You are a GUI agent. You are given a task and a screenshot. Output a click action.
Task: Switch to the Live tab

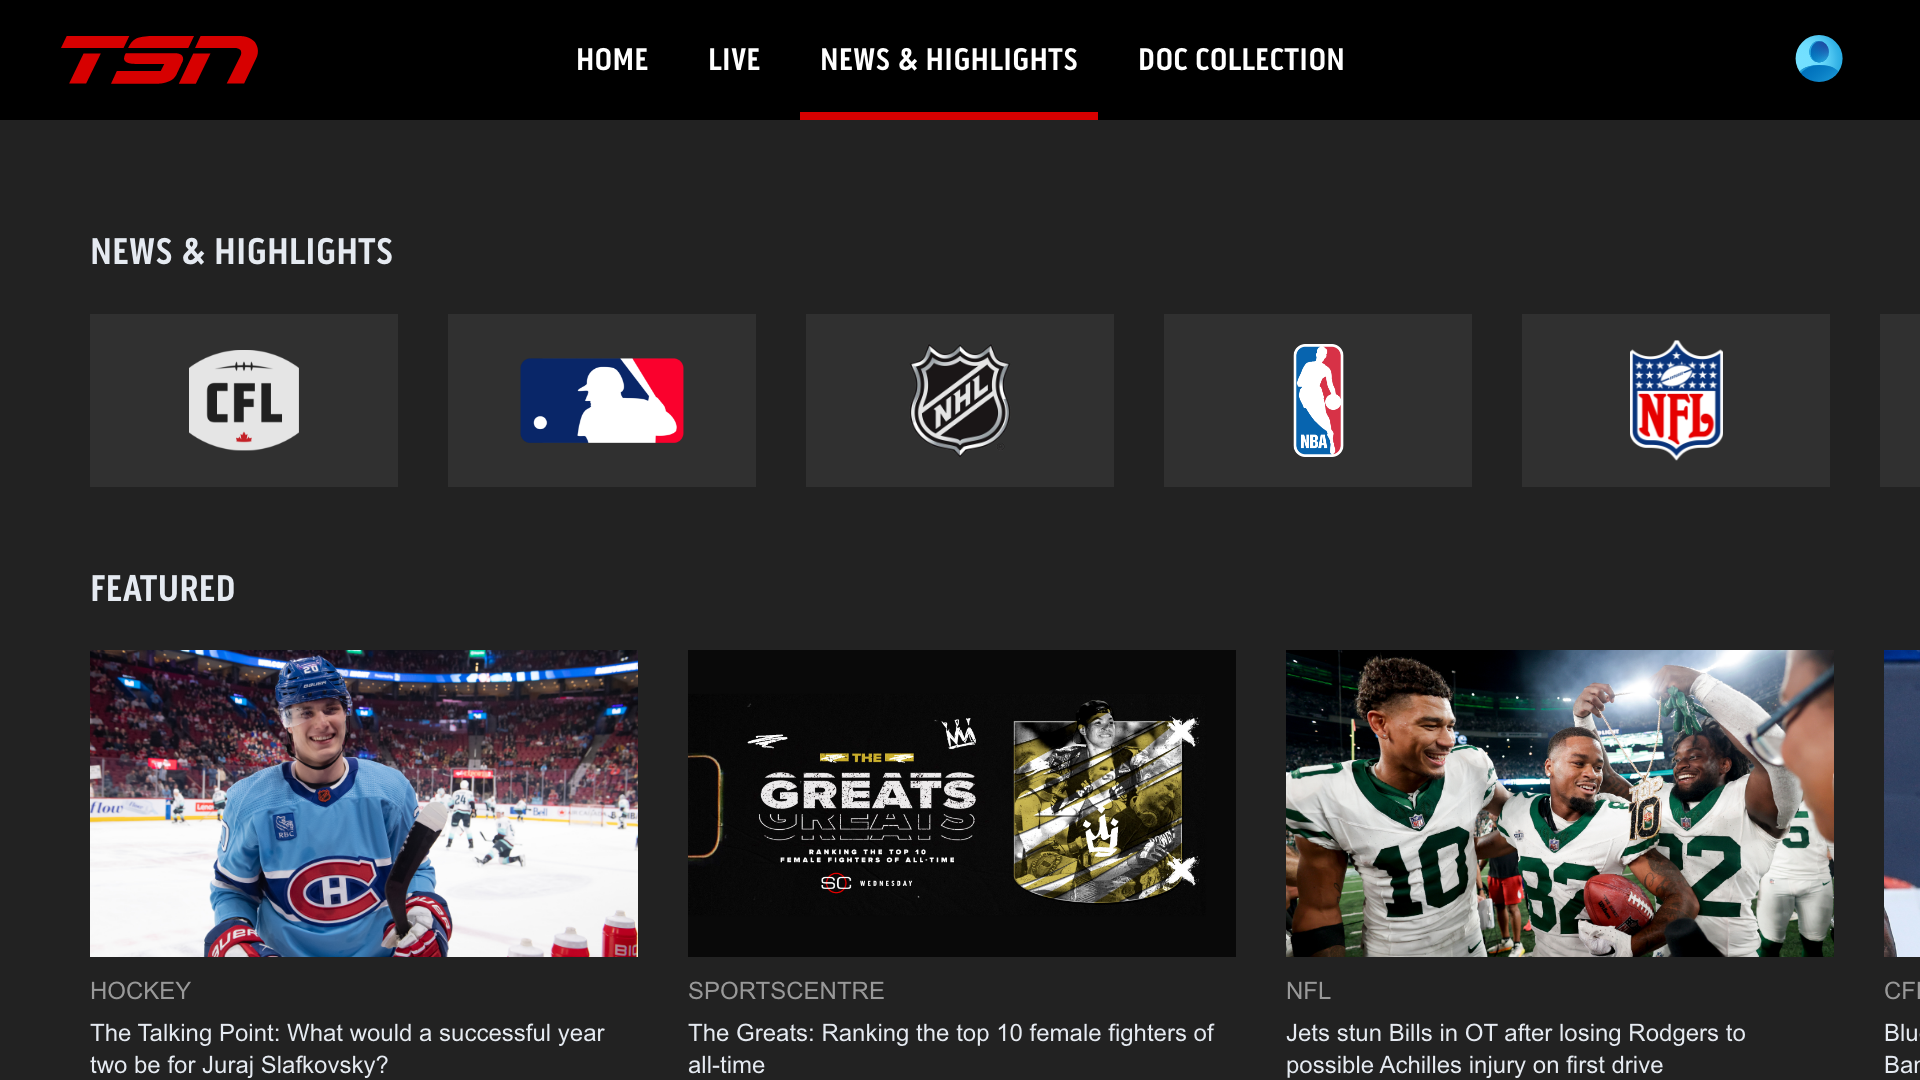(x=734, y=60)
